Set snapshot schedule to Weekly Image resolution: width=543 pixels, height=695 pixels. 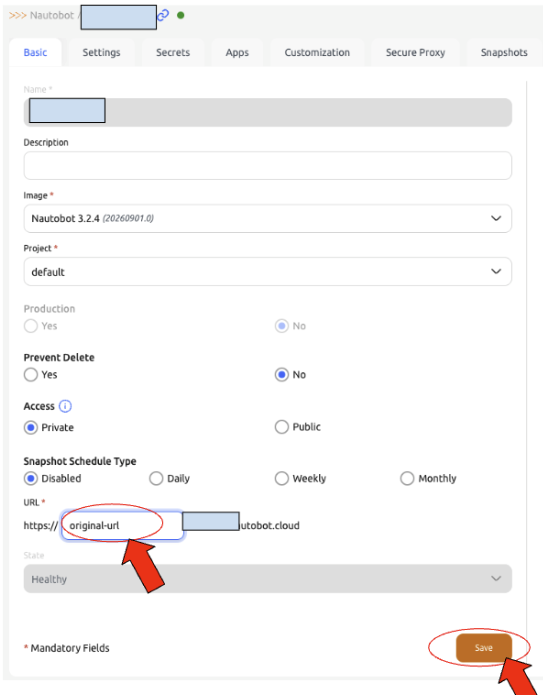point(281,479)
